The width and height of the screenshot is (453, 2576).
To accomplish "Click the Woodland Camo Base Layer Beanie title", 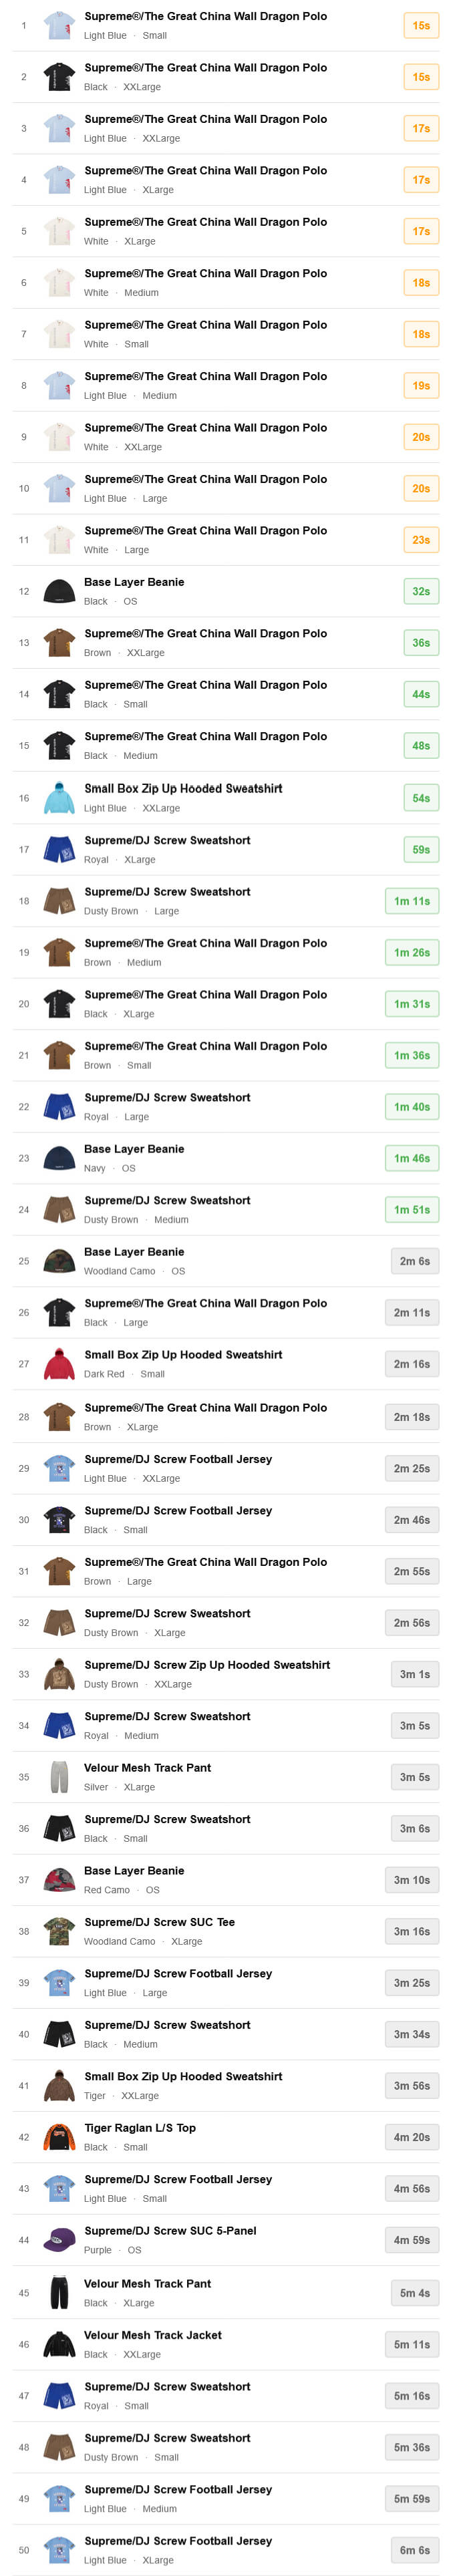I will 134,1251.
